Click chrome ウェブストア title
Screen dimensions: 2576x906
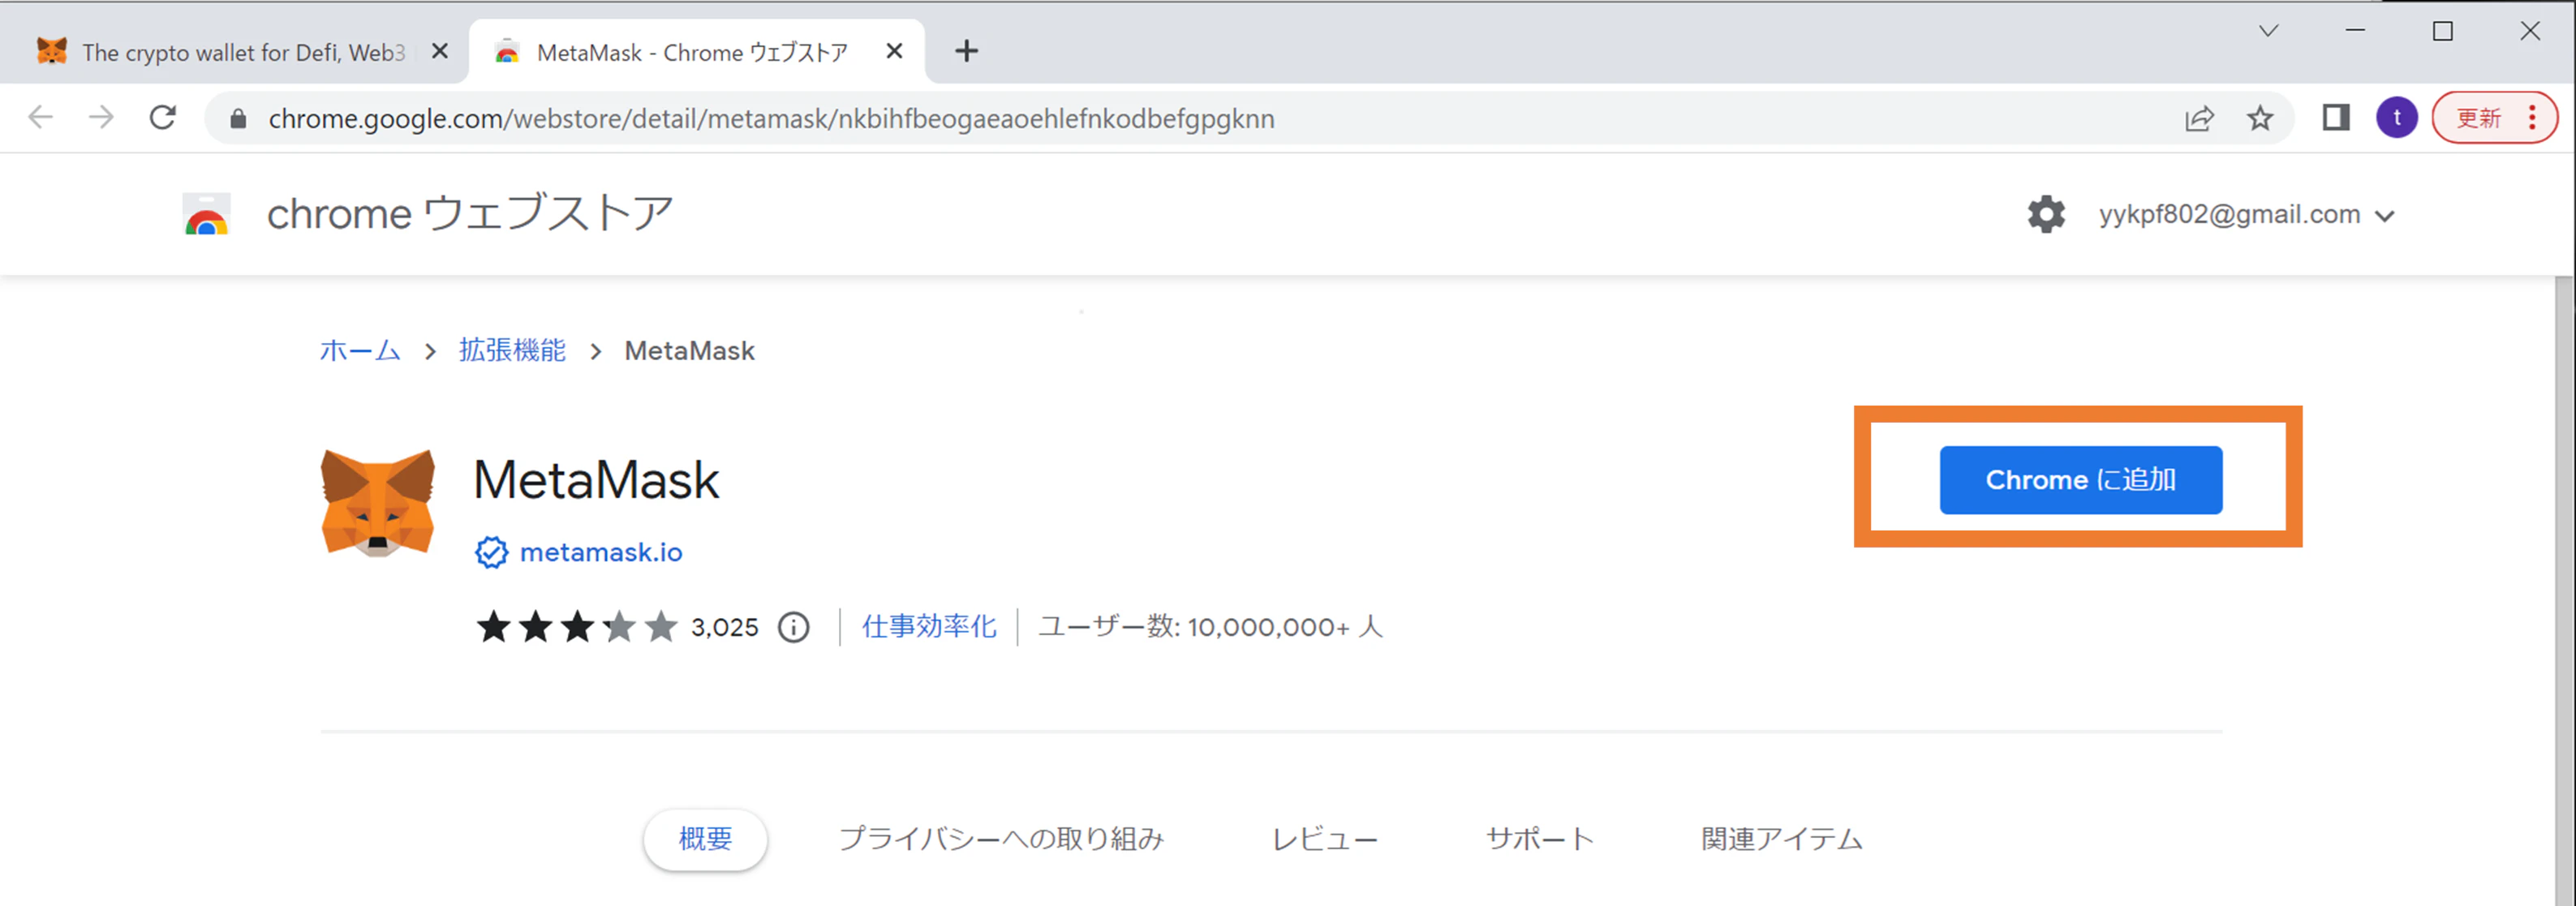point(470,214)
